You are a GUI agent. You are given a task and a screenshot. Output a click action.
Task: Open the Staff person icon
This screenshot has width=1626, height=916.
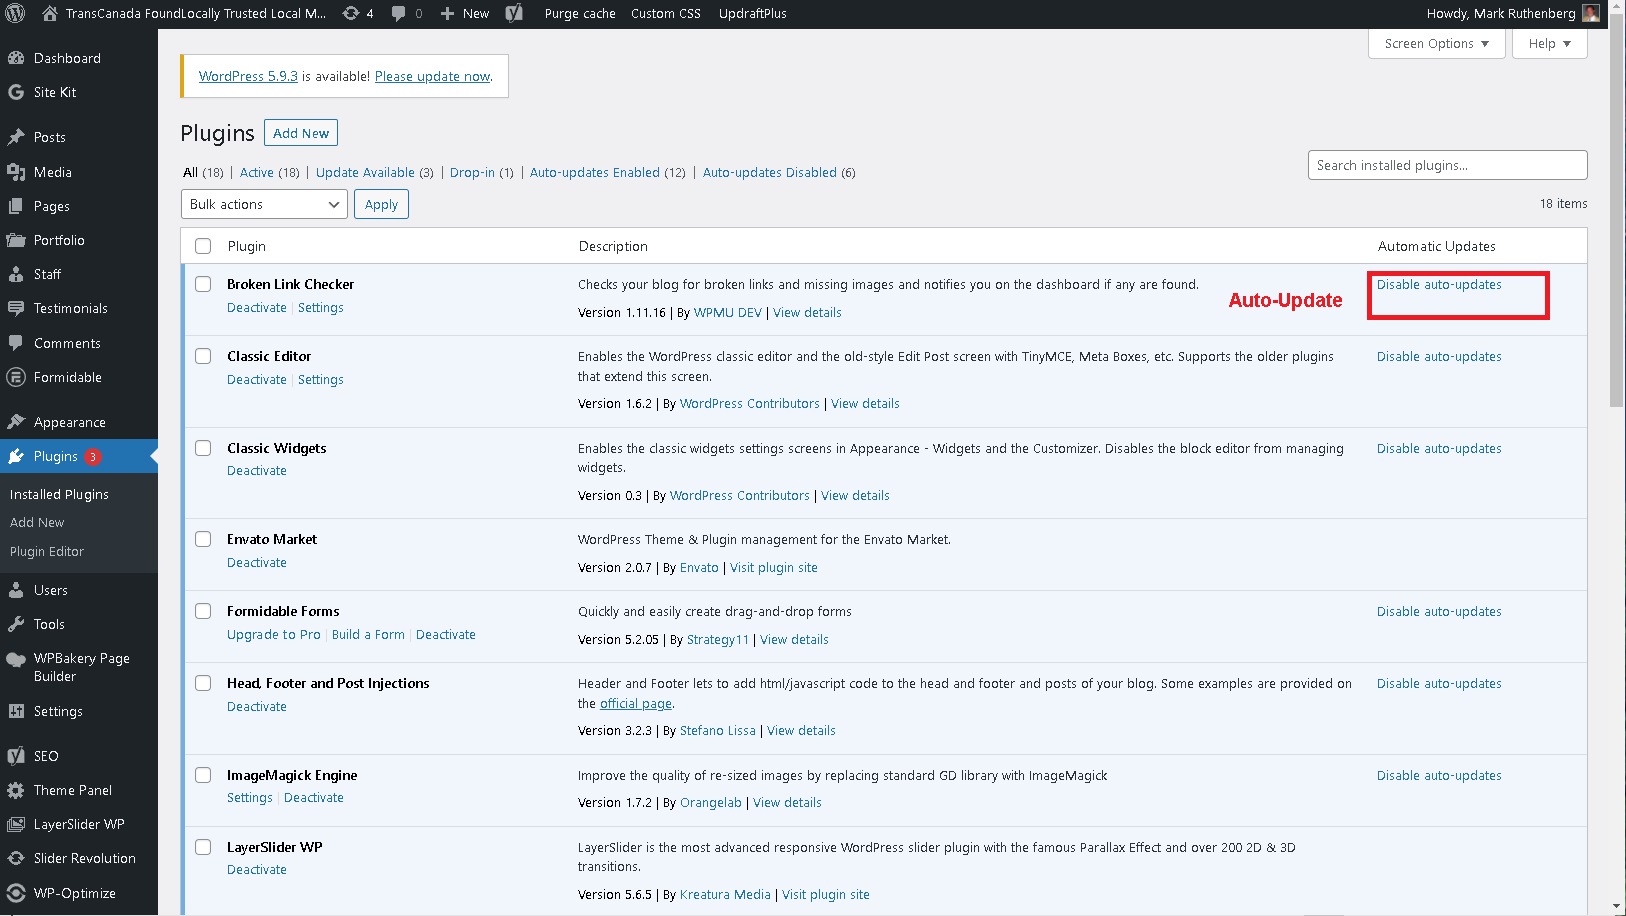tap(16, 274)
